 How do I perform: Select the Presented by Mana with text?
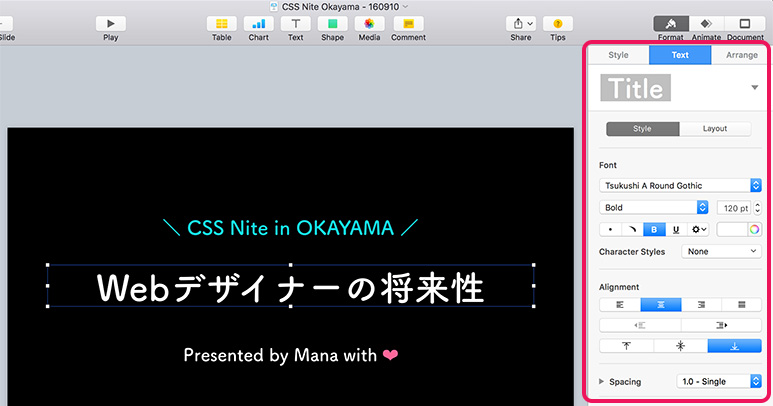pyautogui.click(x=280, y=355)
